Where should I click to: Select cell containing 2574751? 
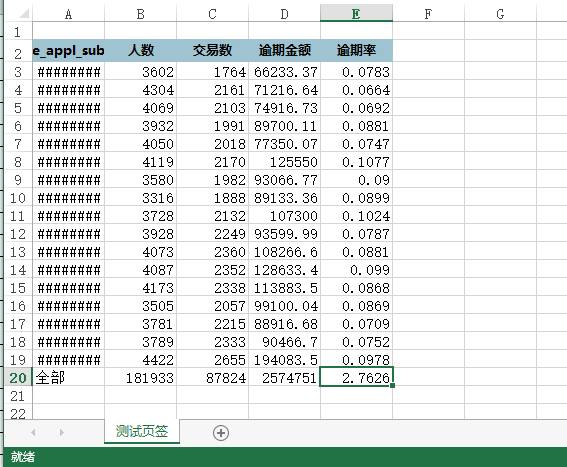[285, 377]
